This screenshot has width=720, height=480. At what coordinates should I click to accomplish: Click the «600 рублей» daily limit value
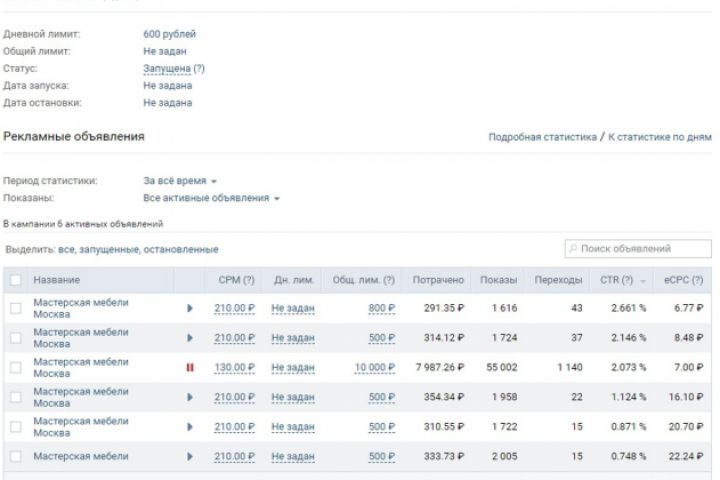point(169,35)
